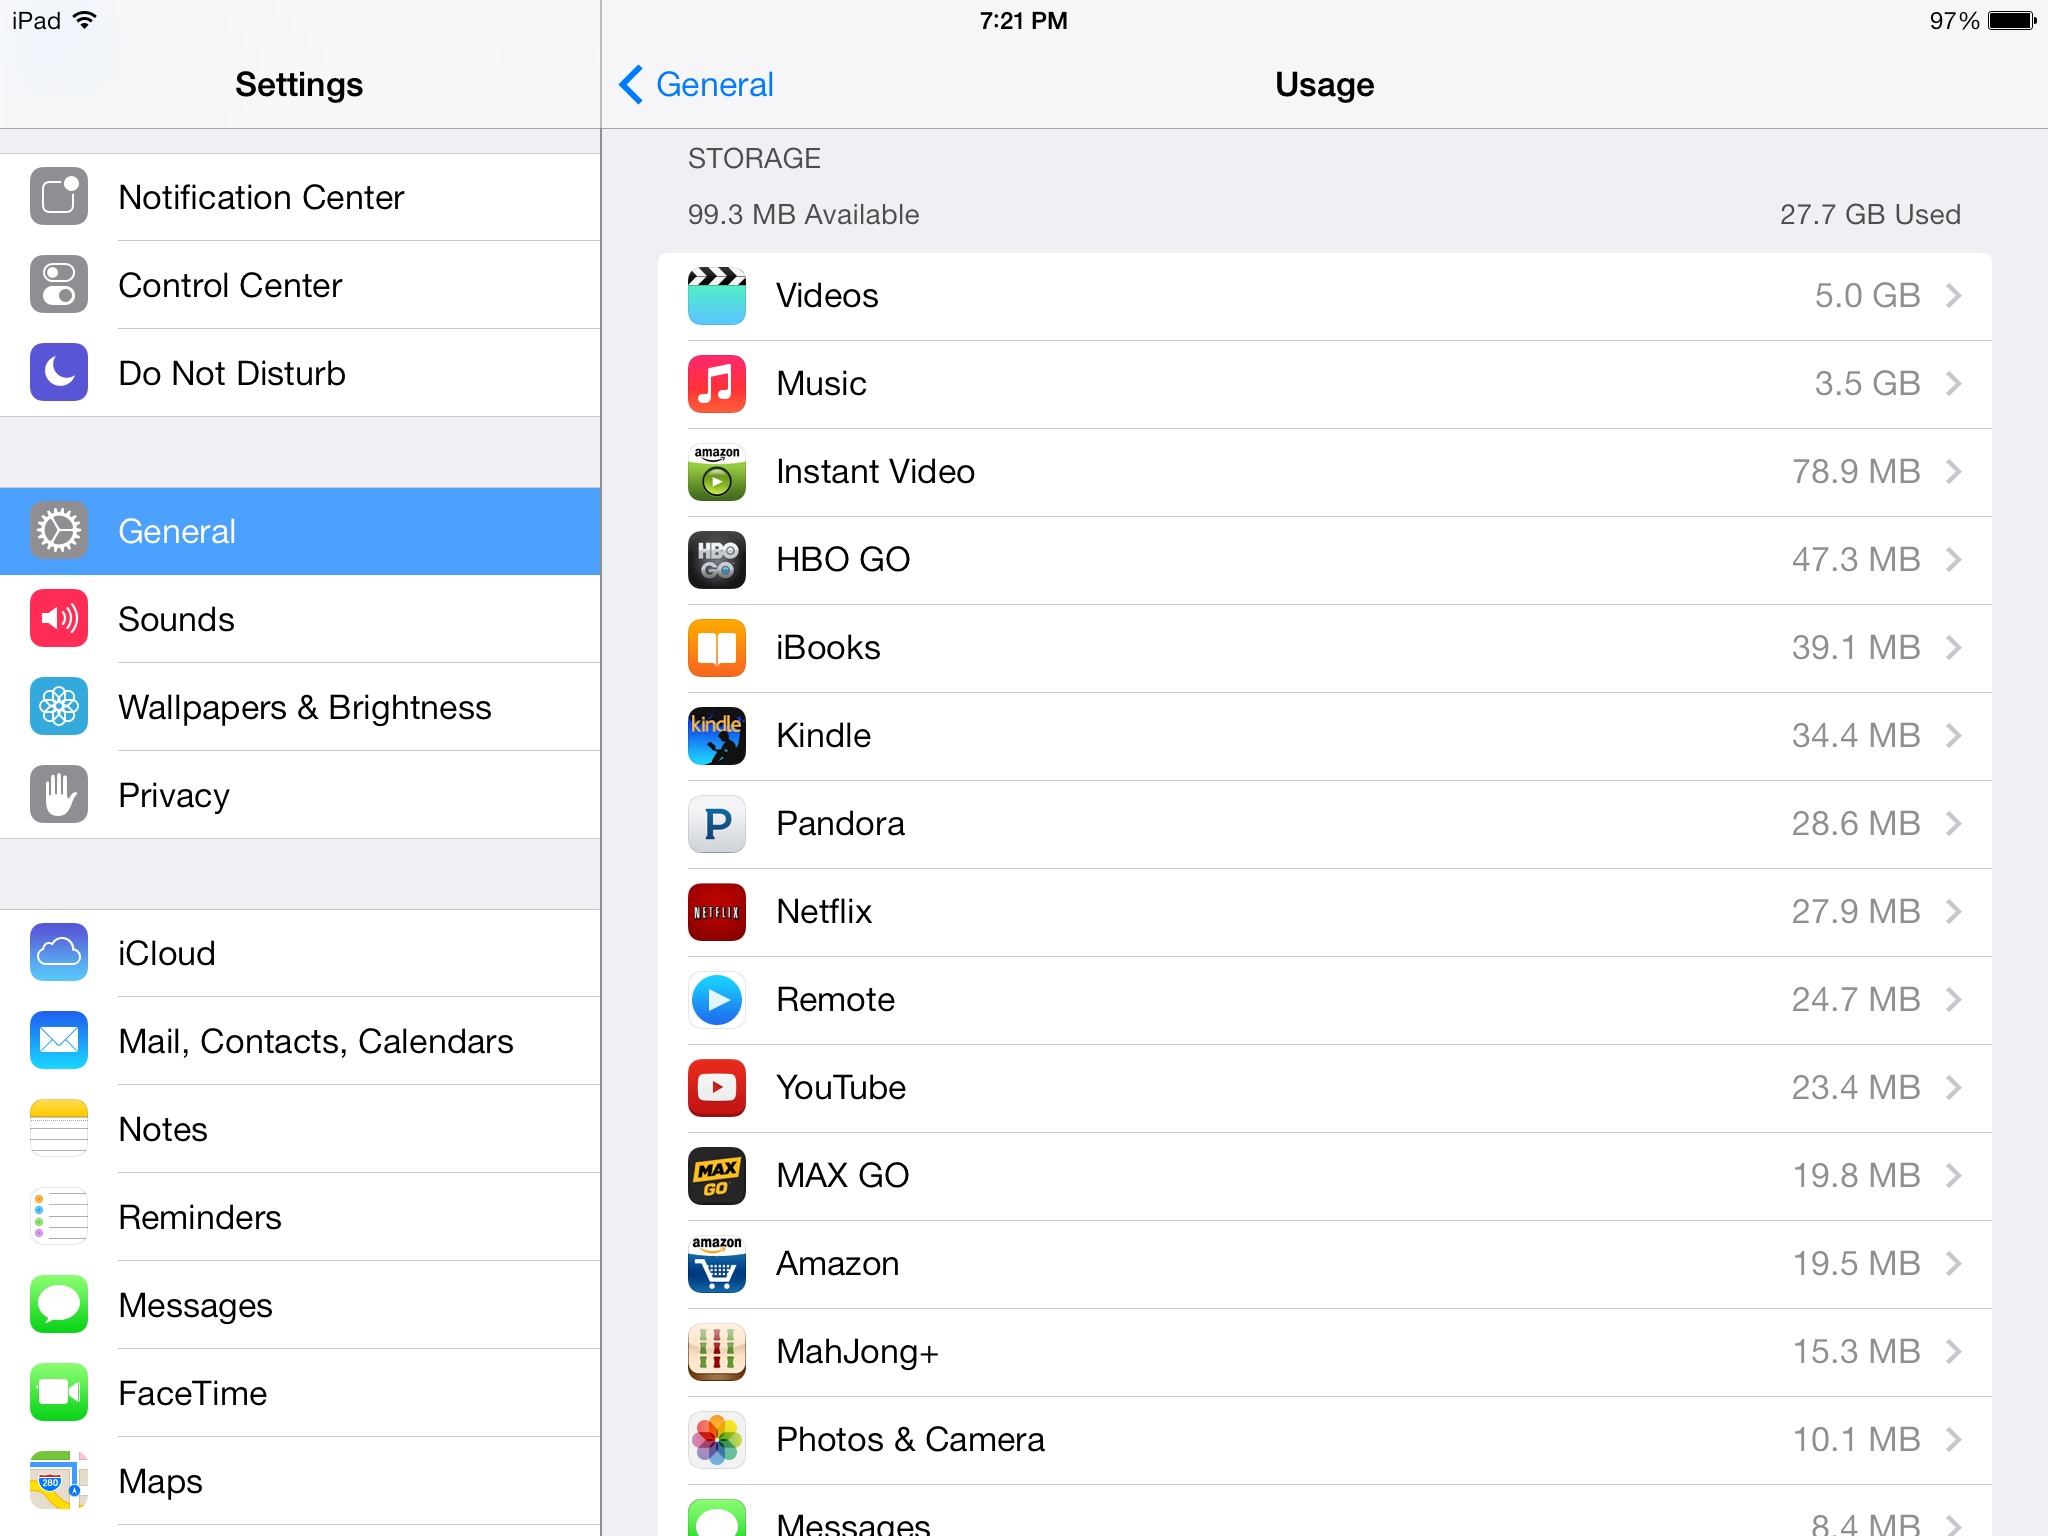Viewport: 2048px width, 1536px height.
Task: Tap the Music note icon
Action: [x=717, y=384]
